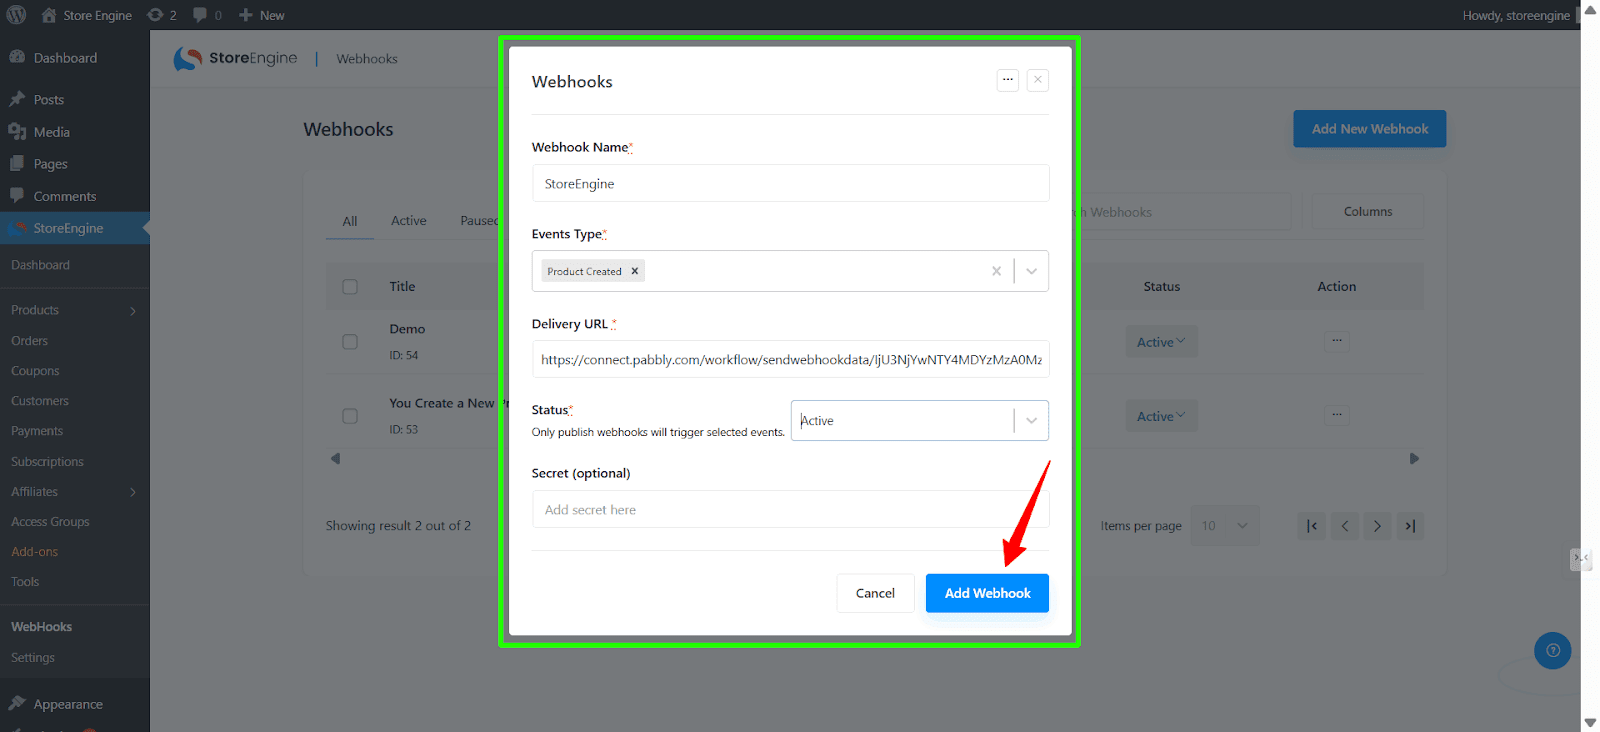Remove the Product Created tag
1600x732 pixels.
pyautogui.click(x=634, y=271)
